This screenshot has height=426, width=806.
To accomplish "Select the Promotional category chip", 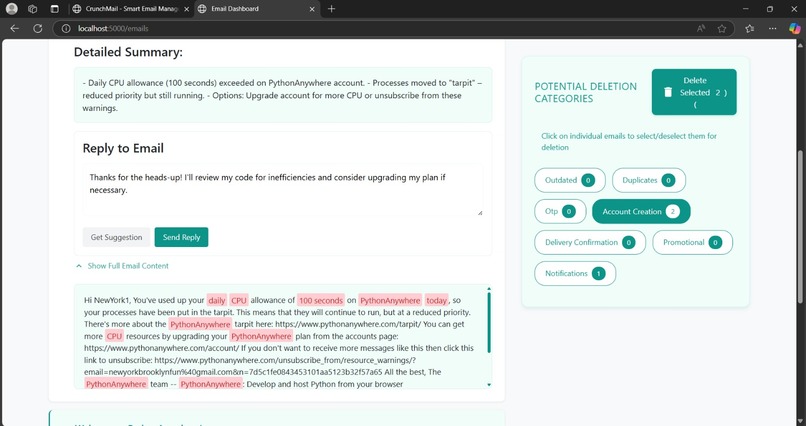I will tap(692, 243).
